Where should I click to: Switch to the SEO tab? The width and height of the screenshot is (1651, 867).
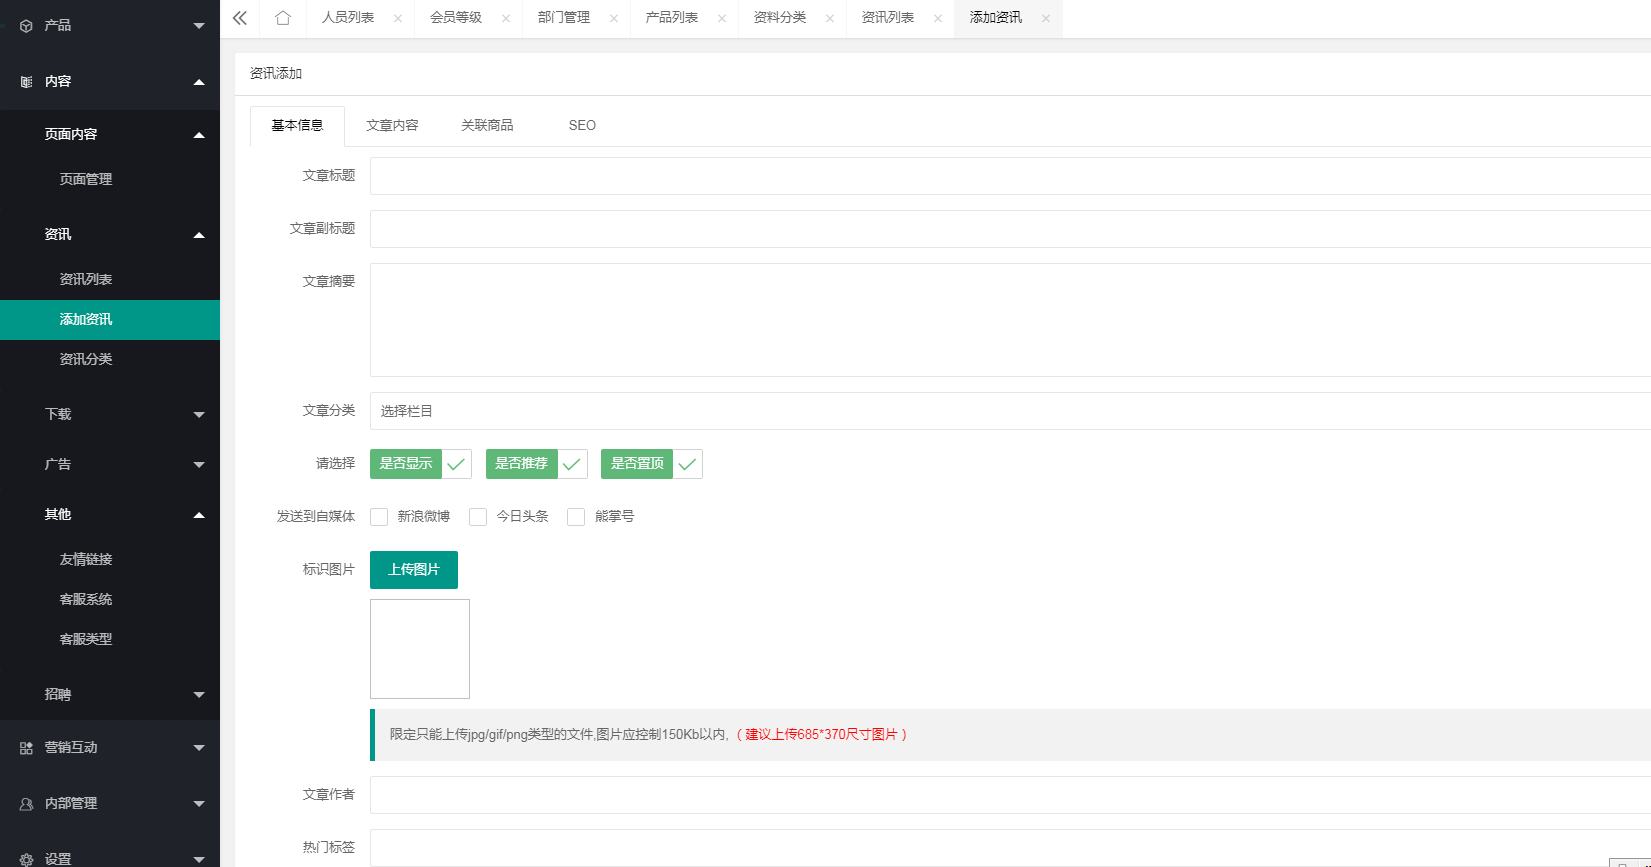[582, 126]
